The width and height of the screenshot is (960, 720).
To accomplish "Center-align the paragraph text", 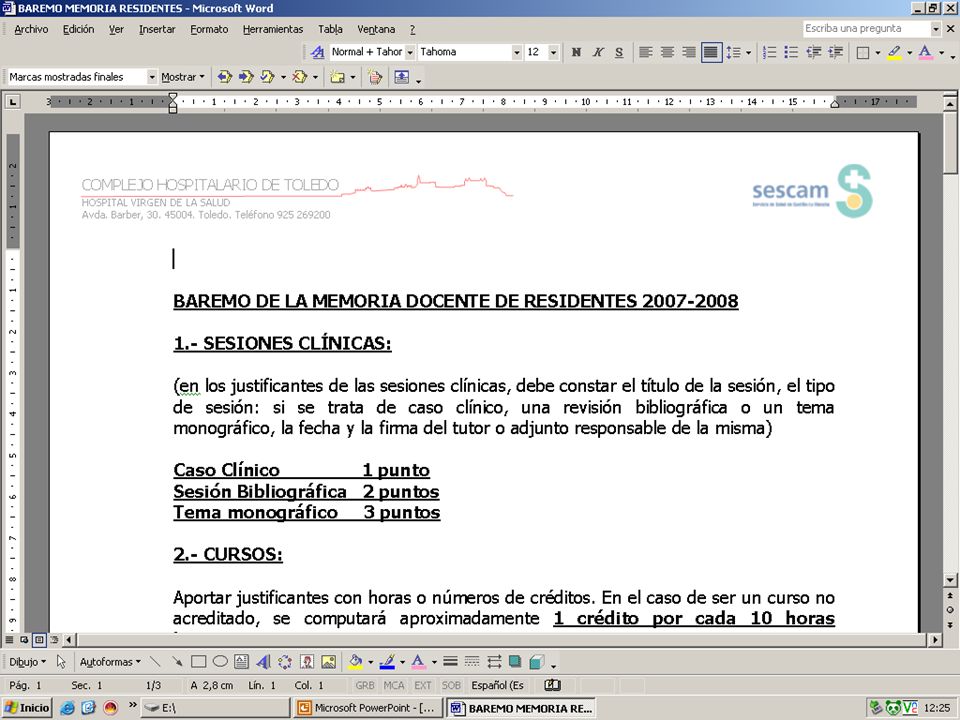I will click(667, 52).
